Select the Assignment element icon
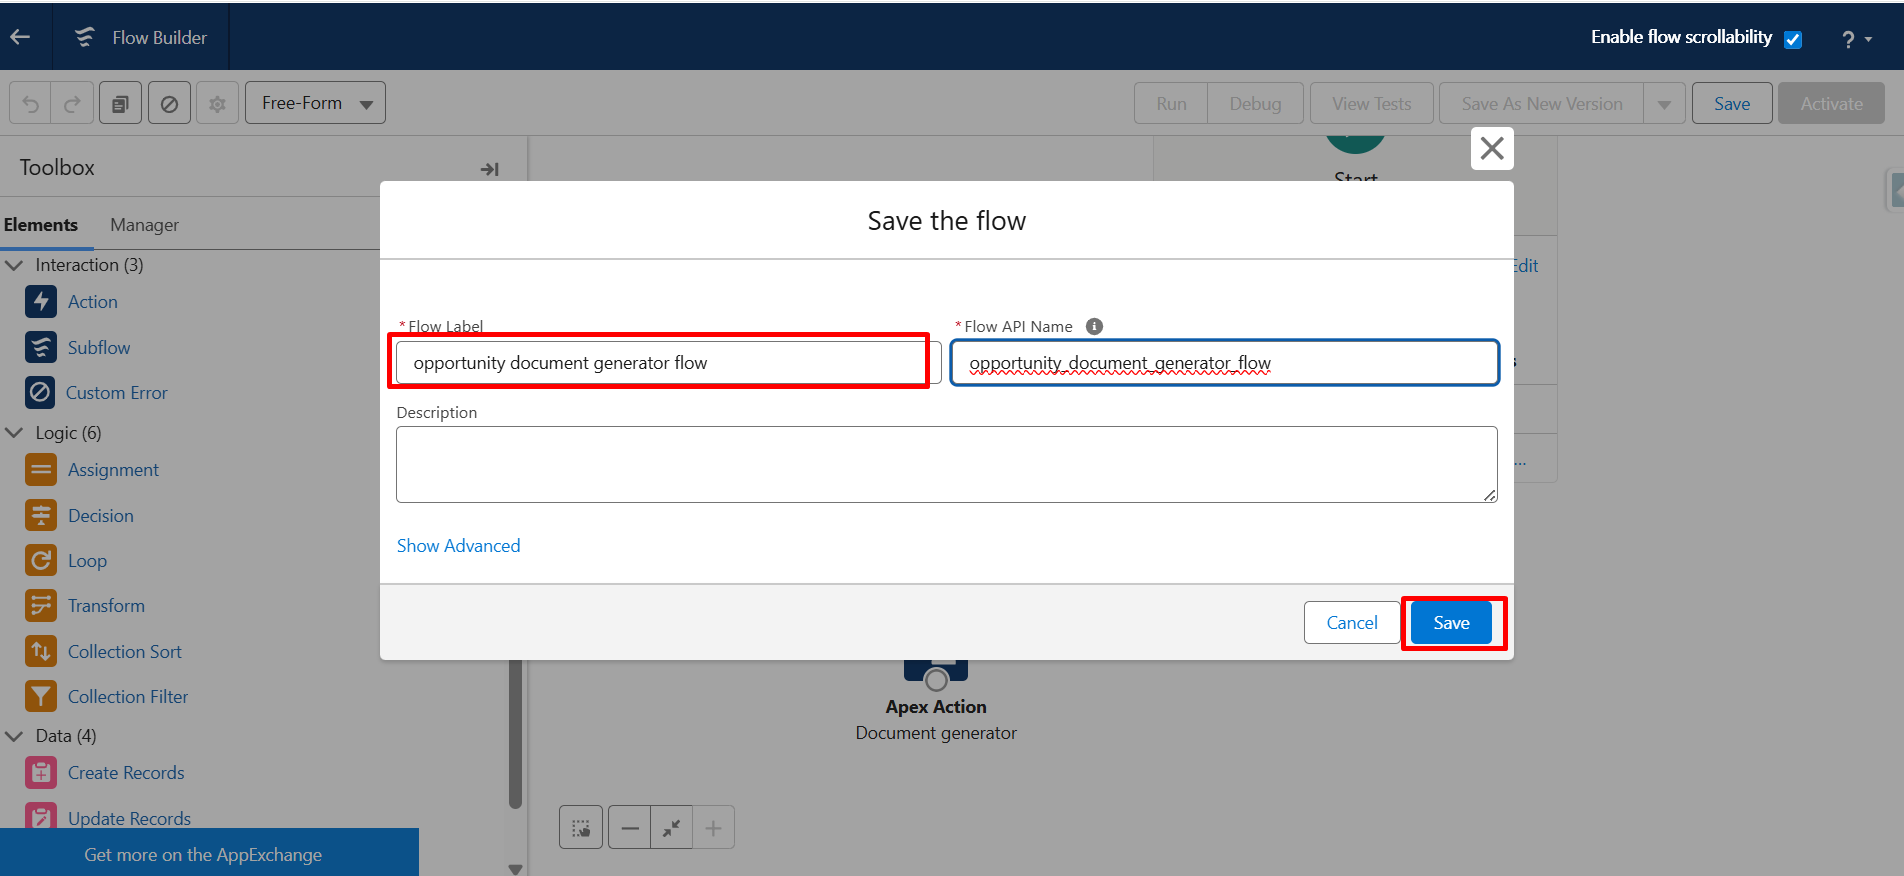Image resolution: width=1904 pixels, height=876 pixels. (41, 470)
